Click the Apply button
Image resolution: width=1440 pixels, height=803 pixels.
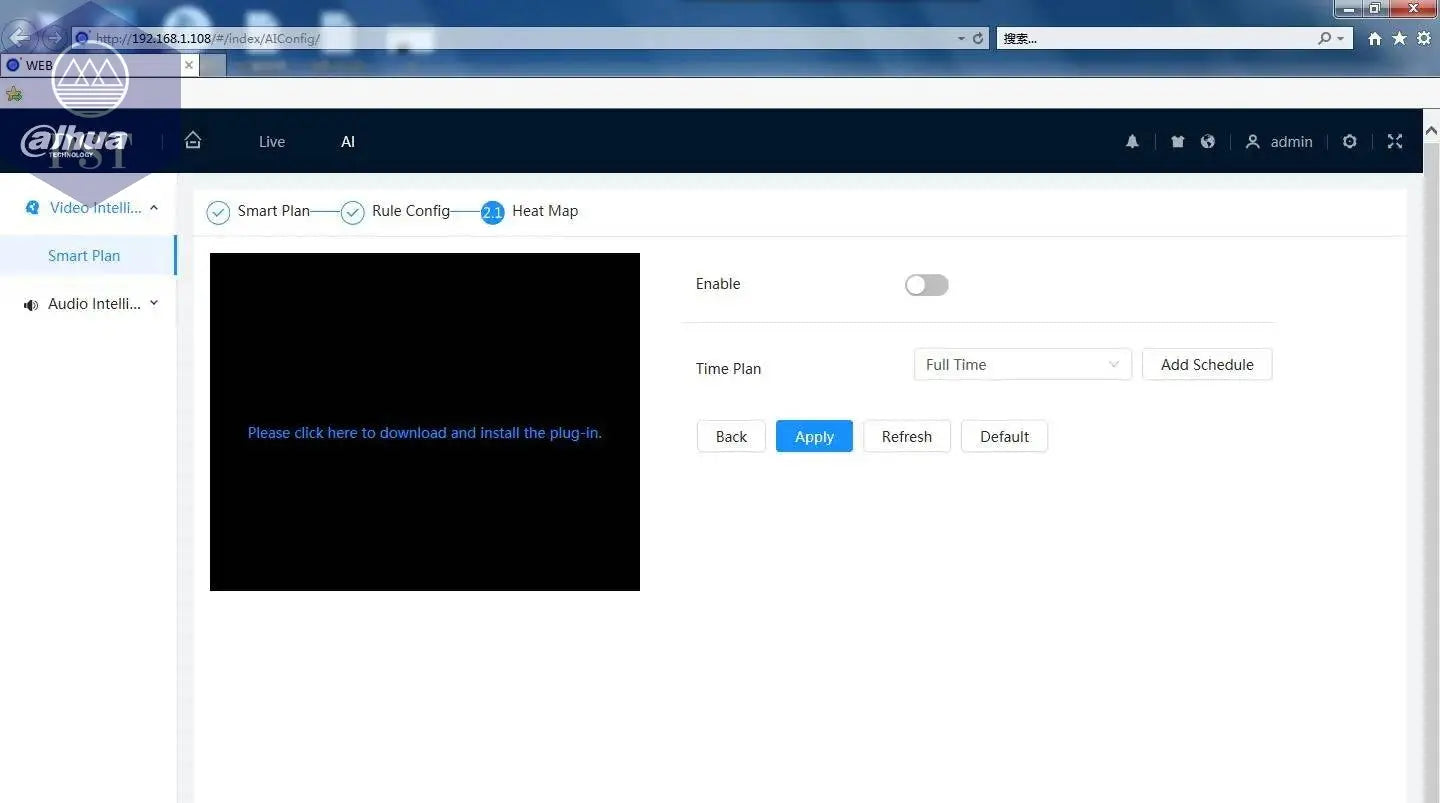[x=814, y=437]
